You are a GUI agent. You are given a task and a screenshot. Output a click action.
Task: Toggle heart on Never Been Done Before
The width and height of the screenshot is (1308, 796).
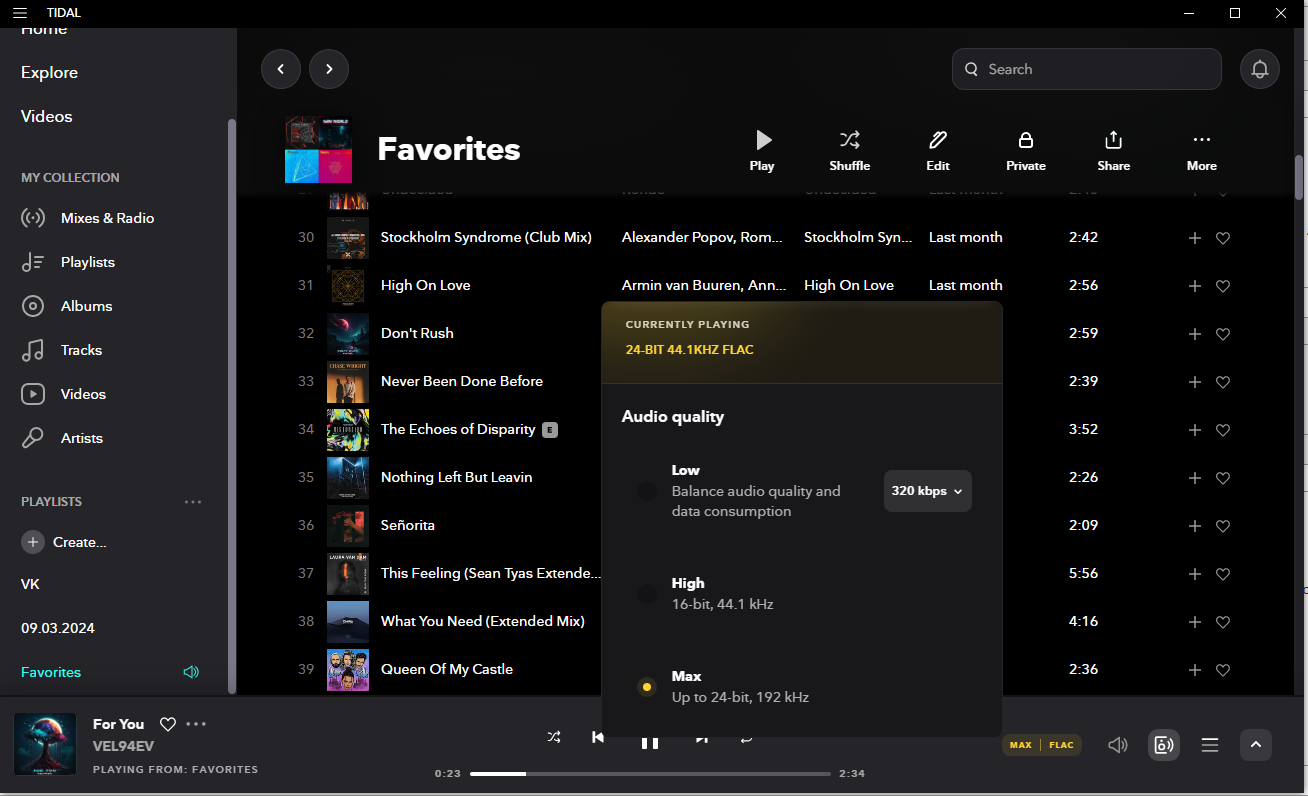coord(1222,382)
